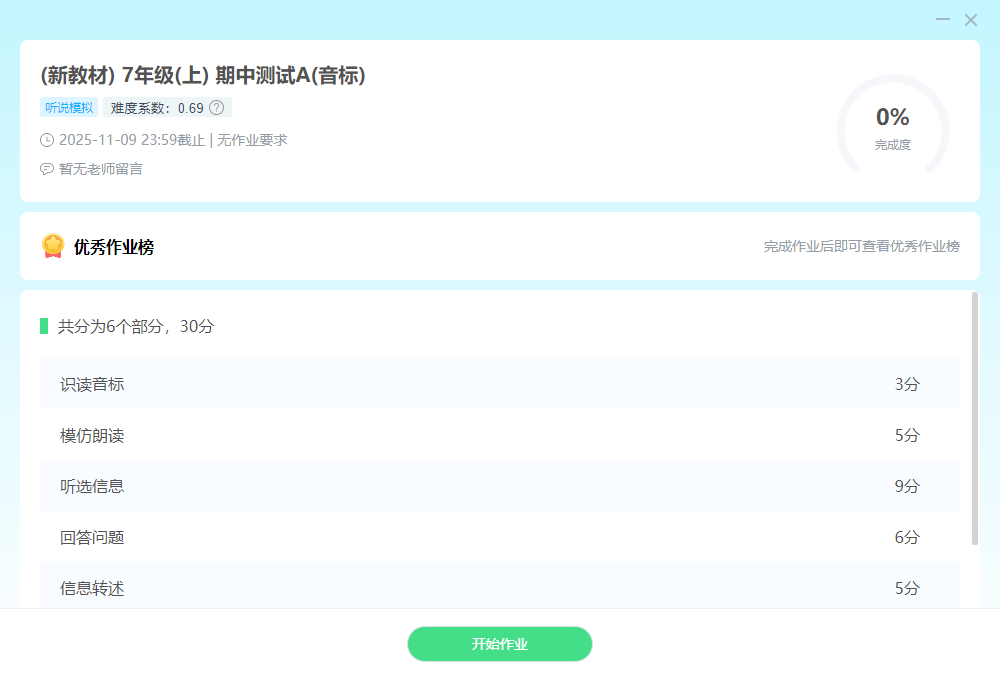Click the 0% completion progress circle
This screenshot has width=1000, height=680.
[x=892, y=126]
